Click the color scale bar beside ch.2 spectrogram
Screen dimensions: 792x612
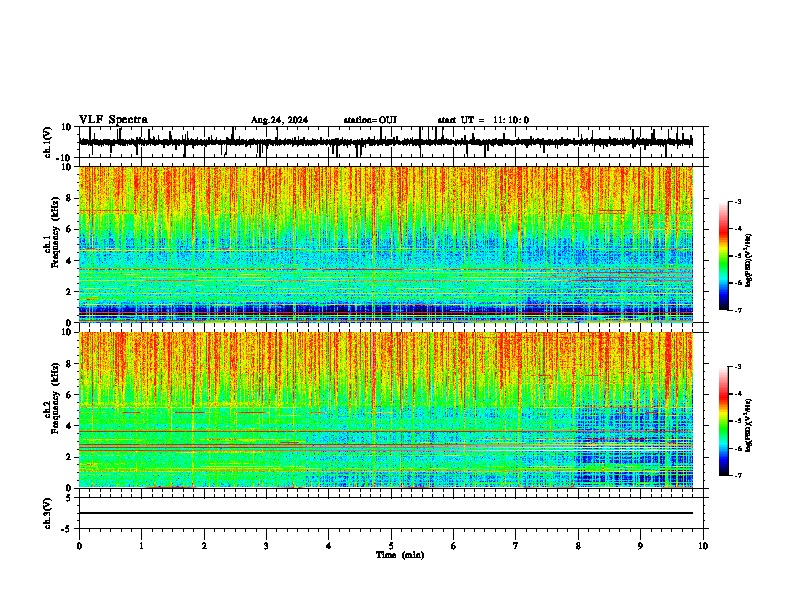click(x=723, y=421)
